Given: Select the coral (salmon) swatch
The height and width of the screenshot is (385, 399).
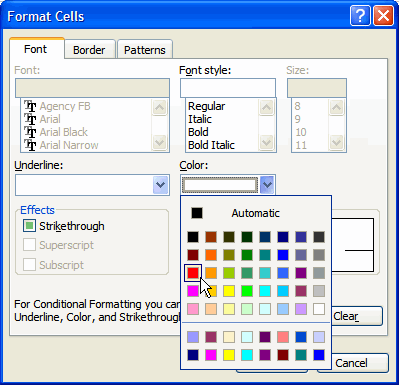Looking at the screenshot, I should (x=283, y=337).
